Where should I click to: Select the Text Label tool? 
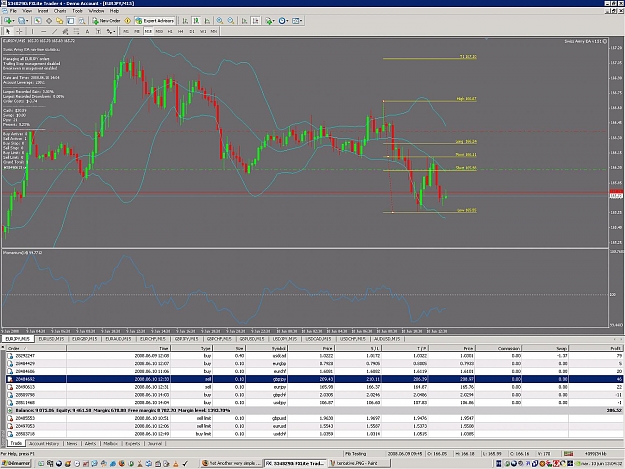[98, 31]
